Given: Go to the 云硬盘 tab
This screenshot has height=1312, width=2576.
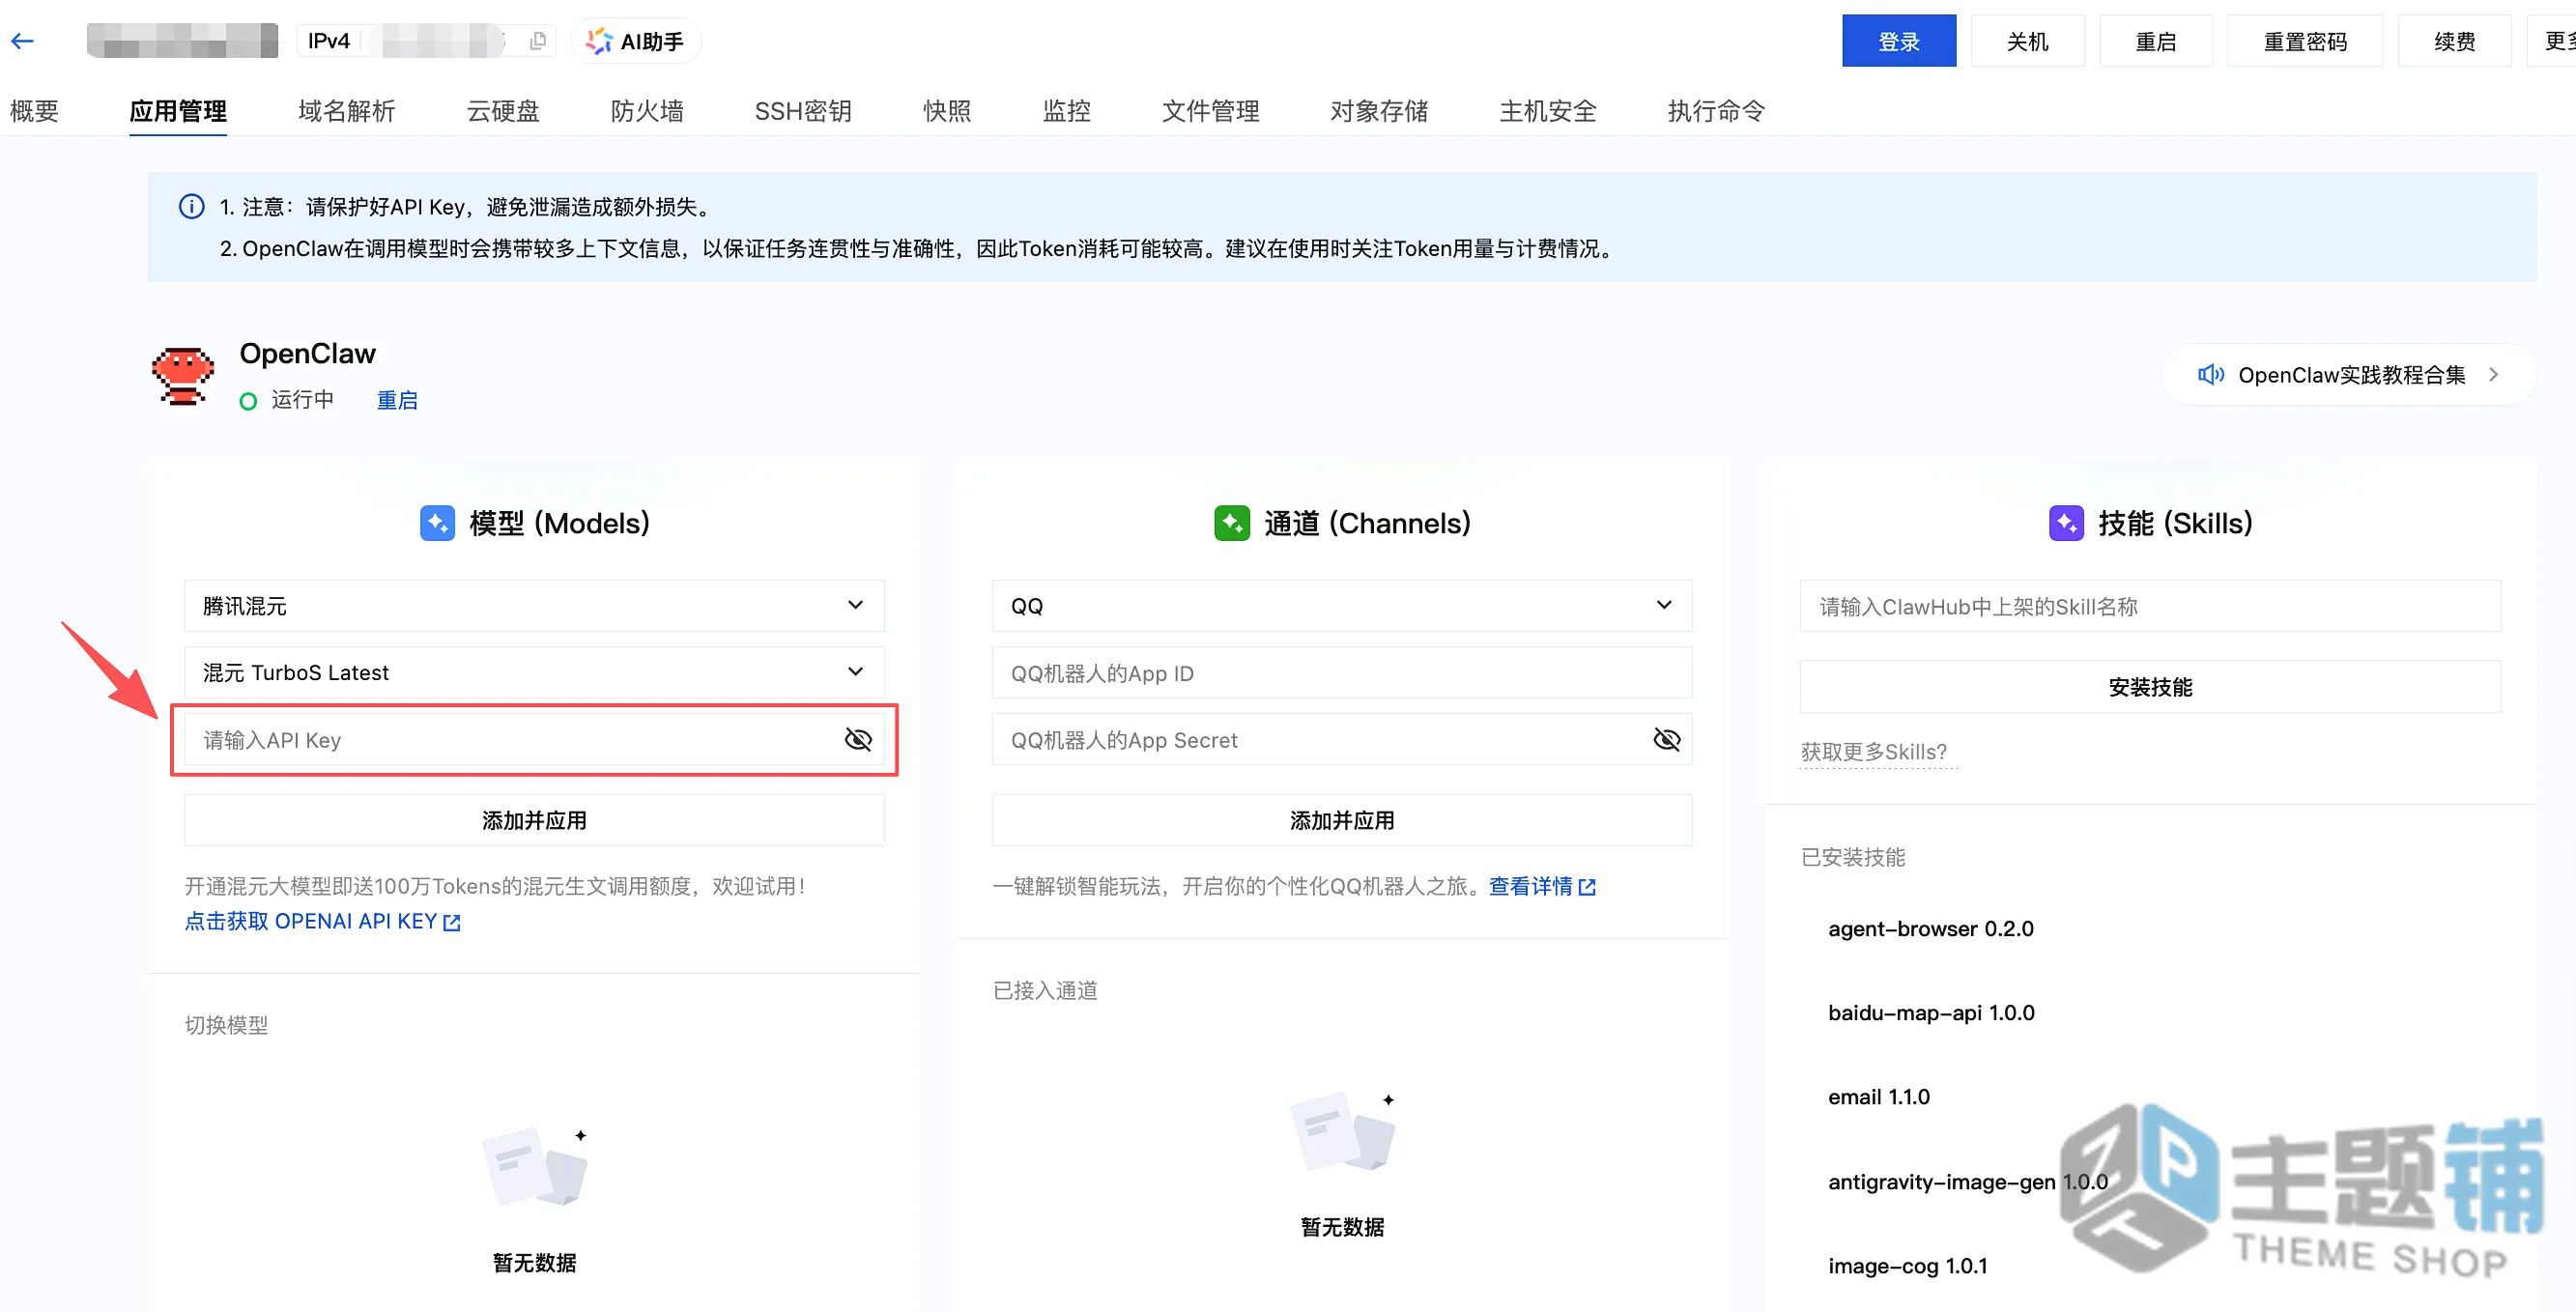Looking at the screenshot, I should 503,111.
